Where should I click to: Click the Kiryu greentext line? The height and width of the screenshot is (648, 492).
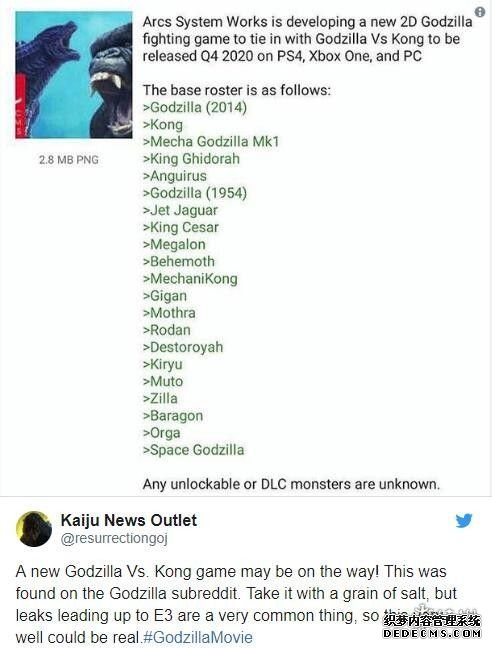[162, 364]
